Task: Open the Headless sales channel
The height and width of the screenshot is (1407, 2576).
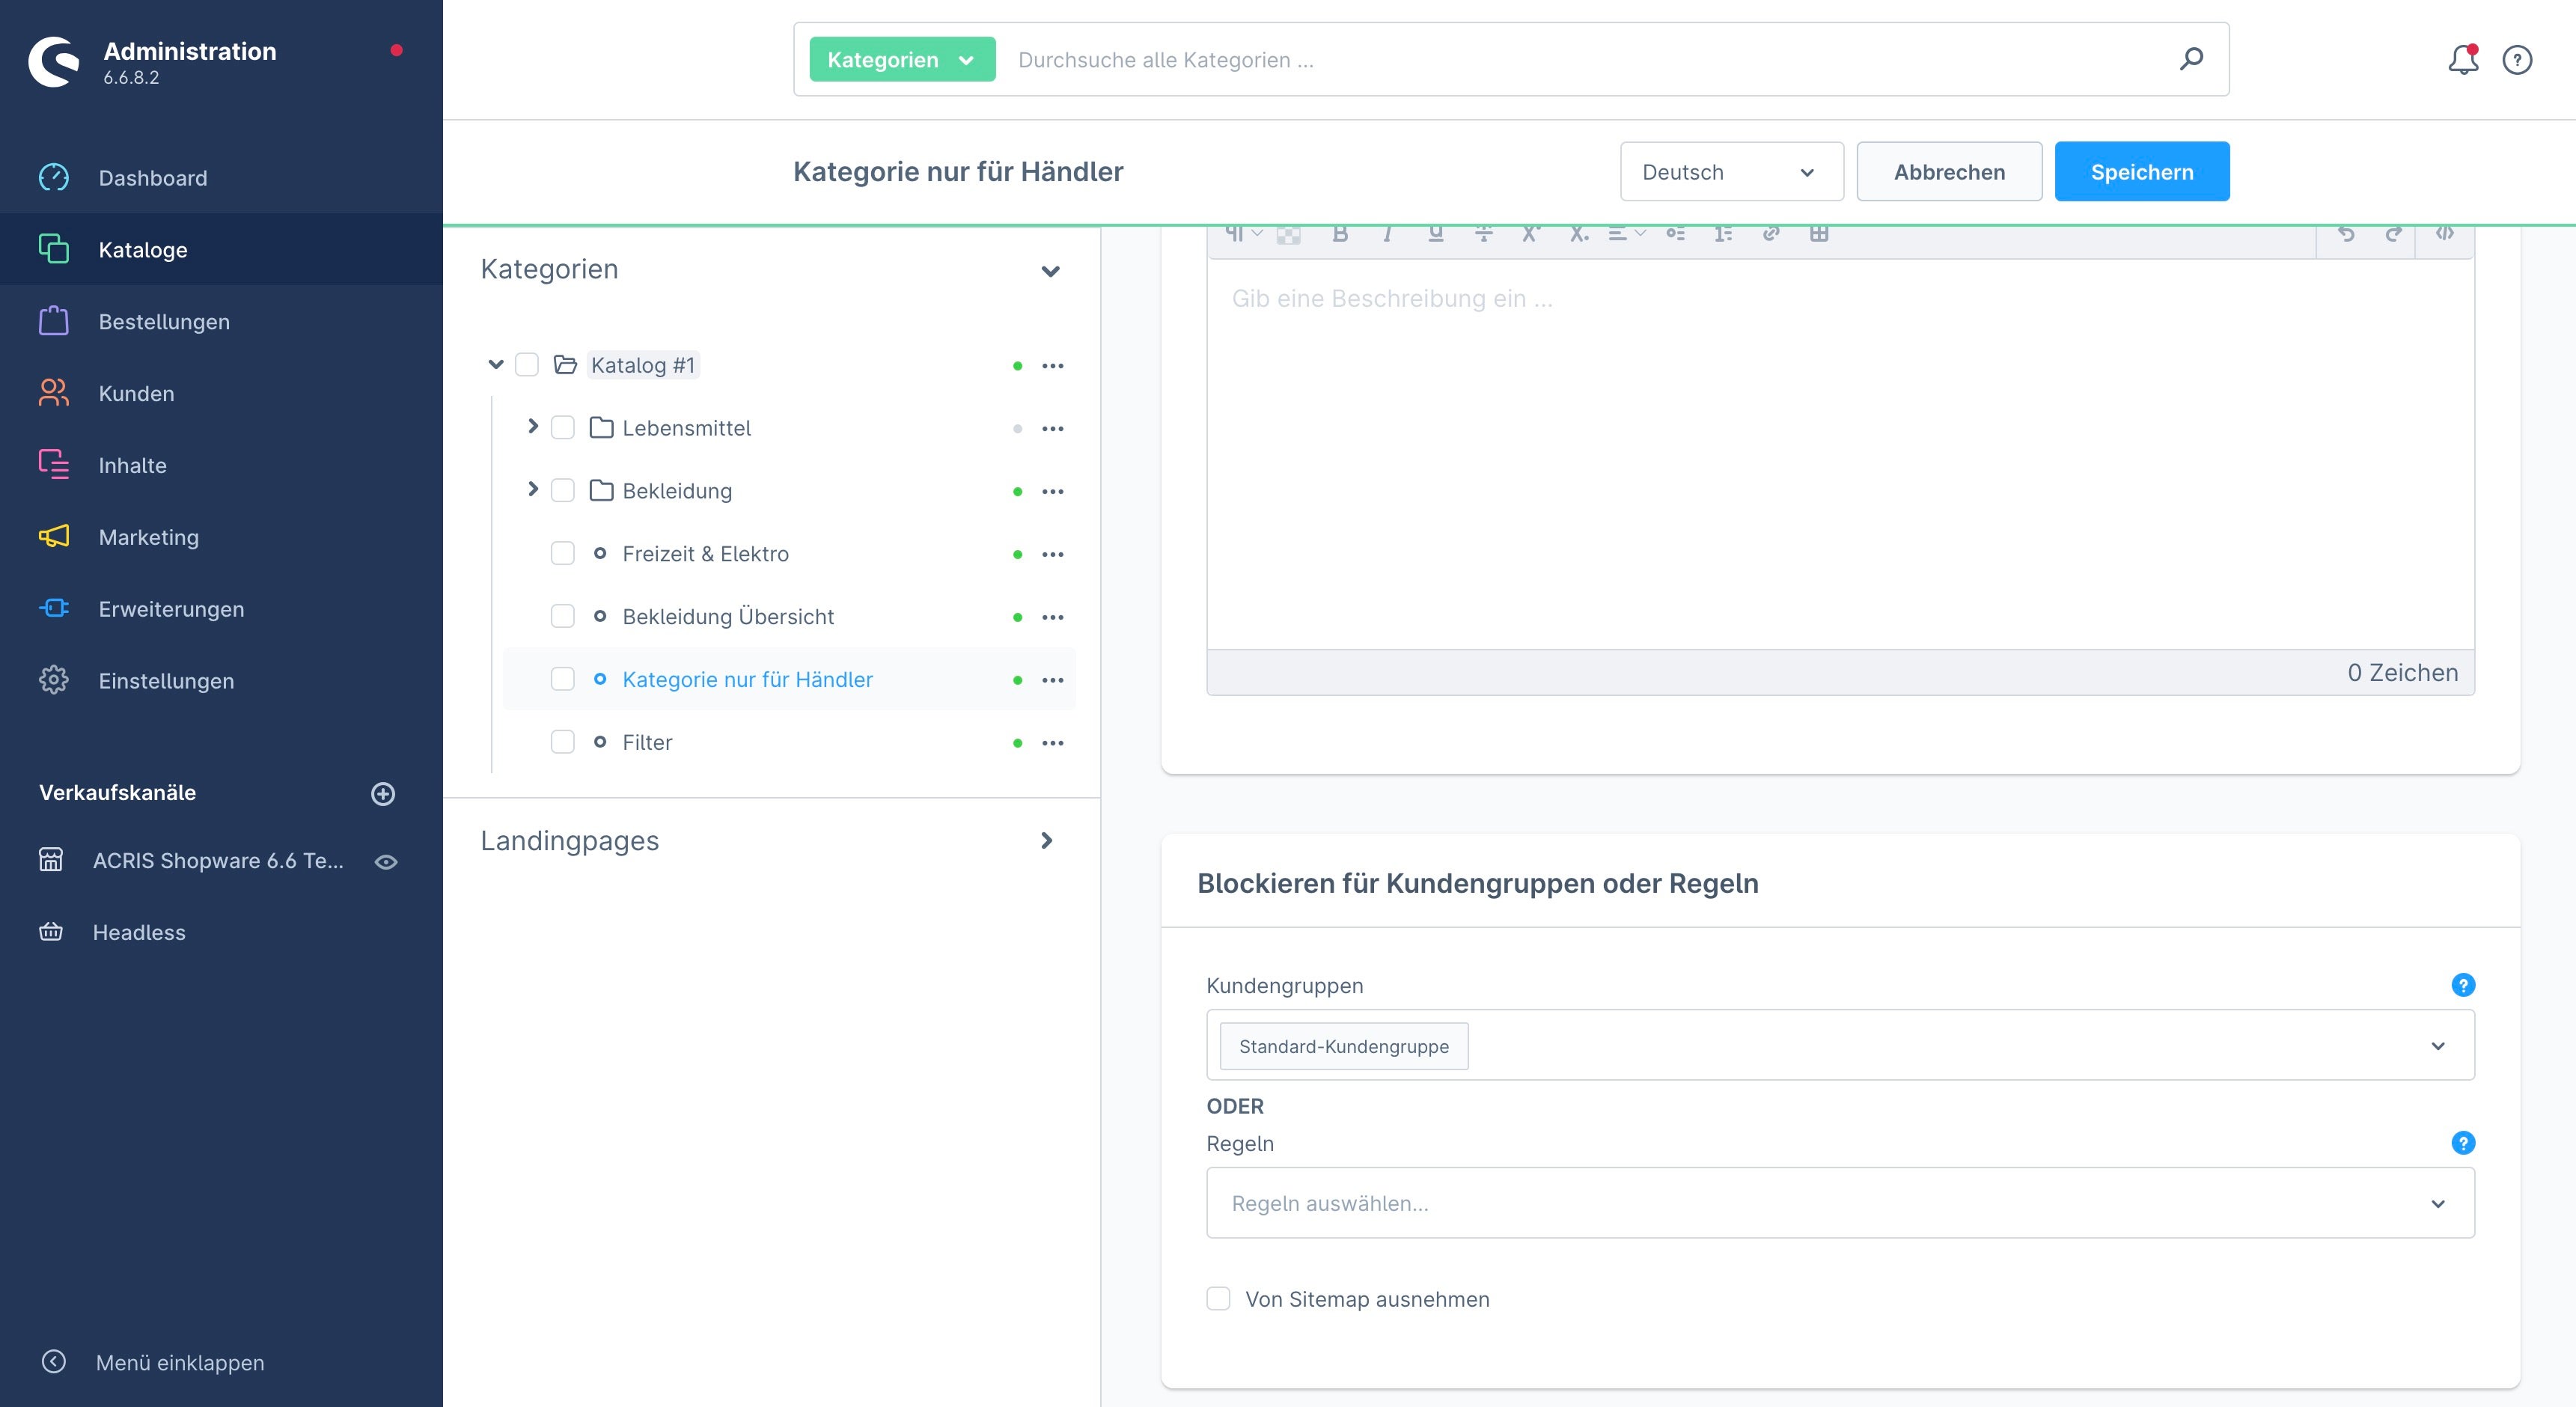Action: (x=139, y=933)
